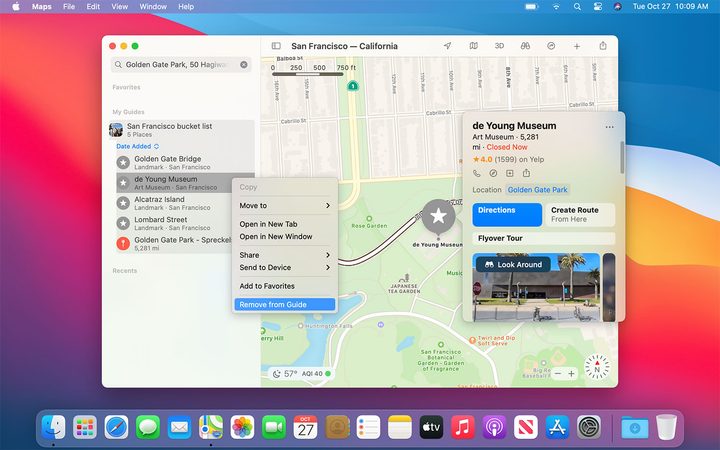Click the Look Around binoculars toolbar icon
720x450 pixels.
525,46
